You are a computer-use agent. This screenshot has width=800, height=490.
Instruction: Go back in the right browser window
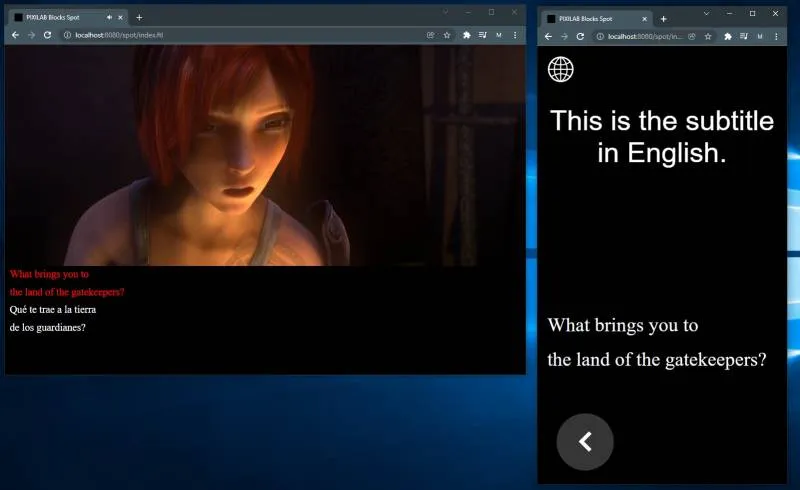(548, 36)
